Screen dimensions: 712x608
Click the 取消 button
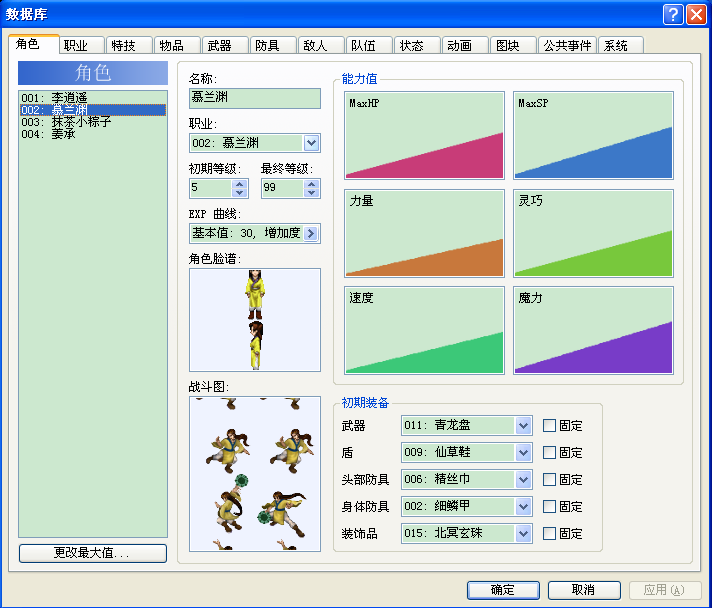[584, 590]
